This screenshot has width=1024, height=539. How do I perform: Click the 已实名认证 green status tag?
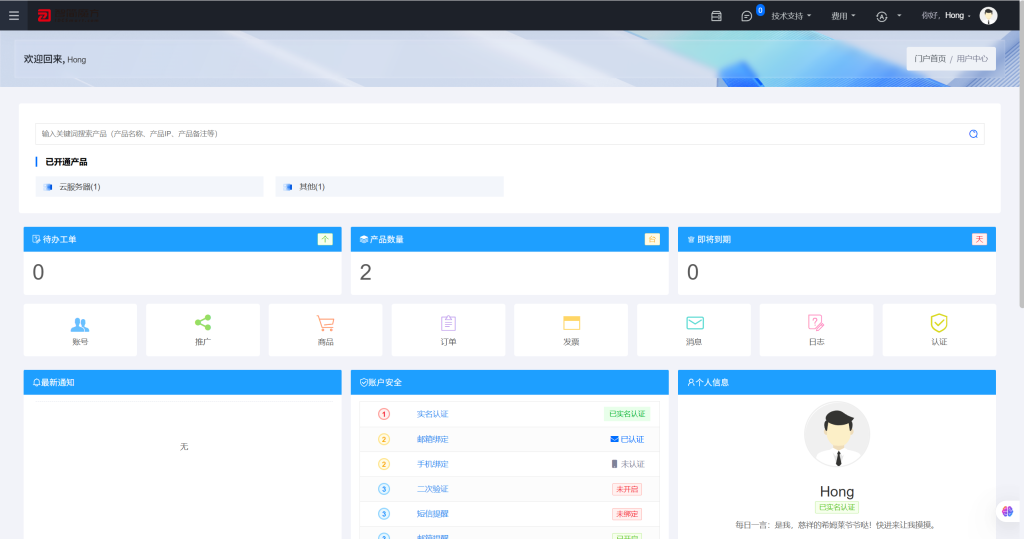pos(627,414)
